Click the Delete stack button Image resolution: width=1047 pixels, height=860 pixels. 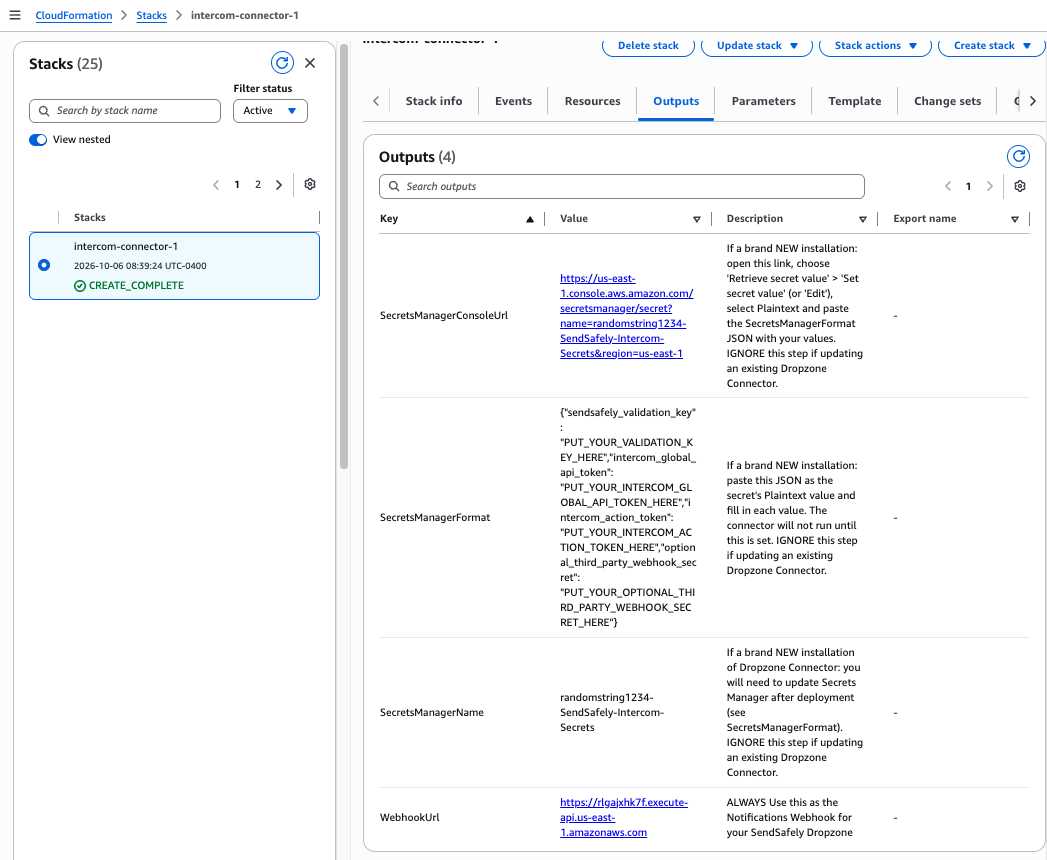(x=648, y=45)
